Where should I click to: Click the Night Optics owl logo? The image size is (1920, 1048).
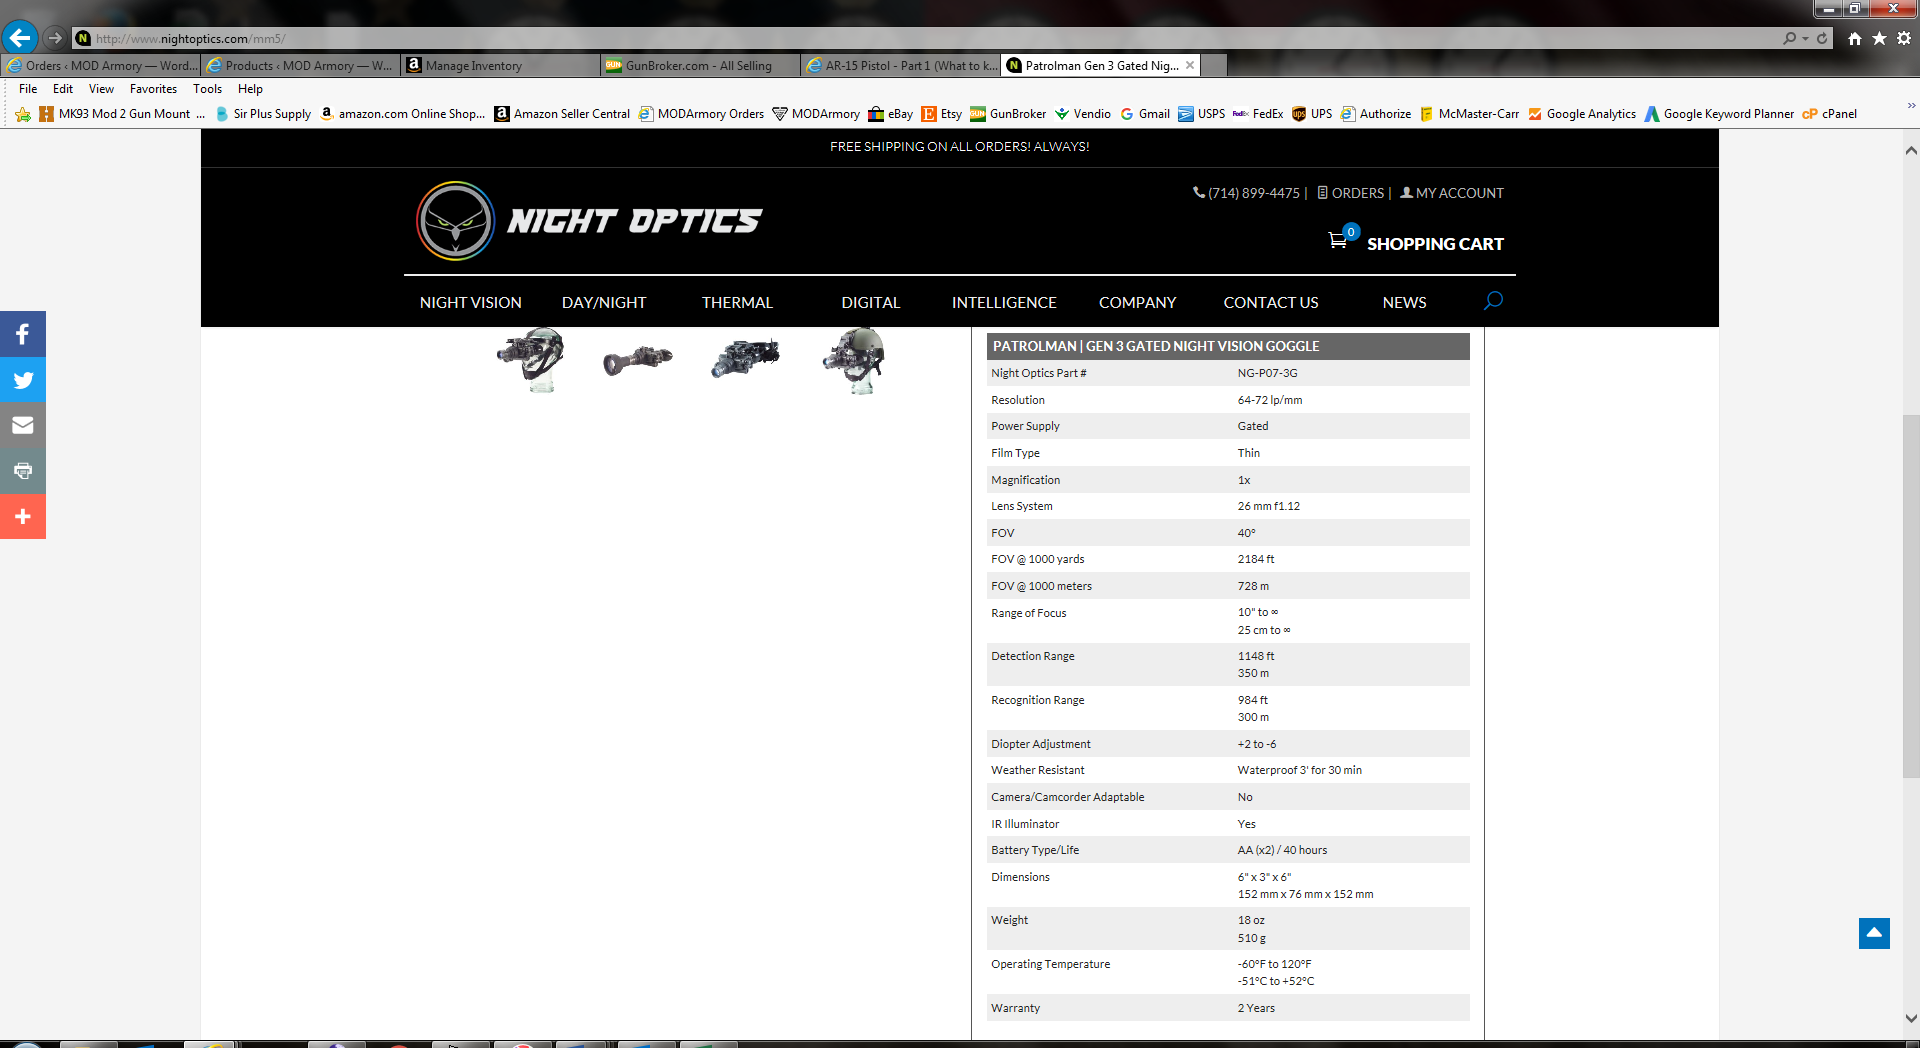click(456, 221)
